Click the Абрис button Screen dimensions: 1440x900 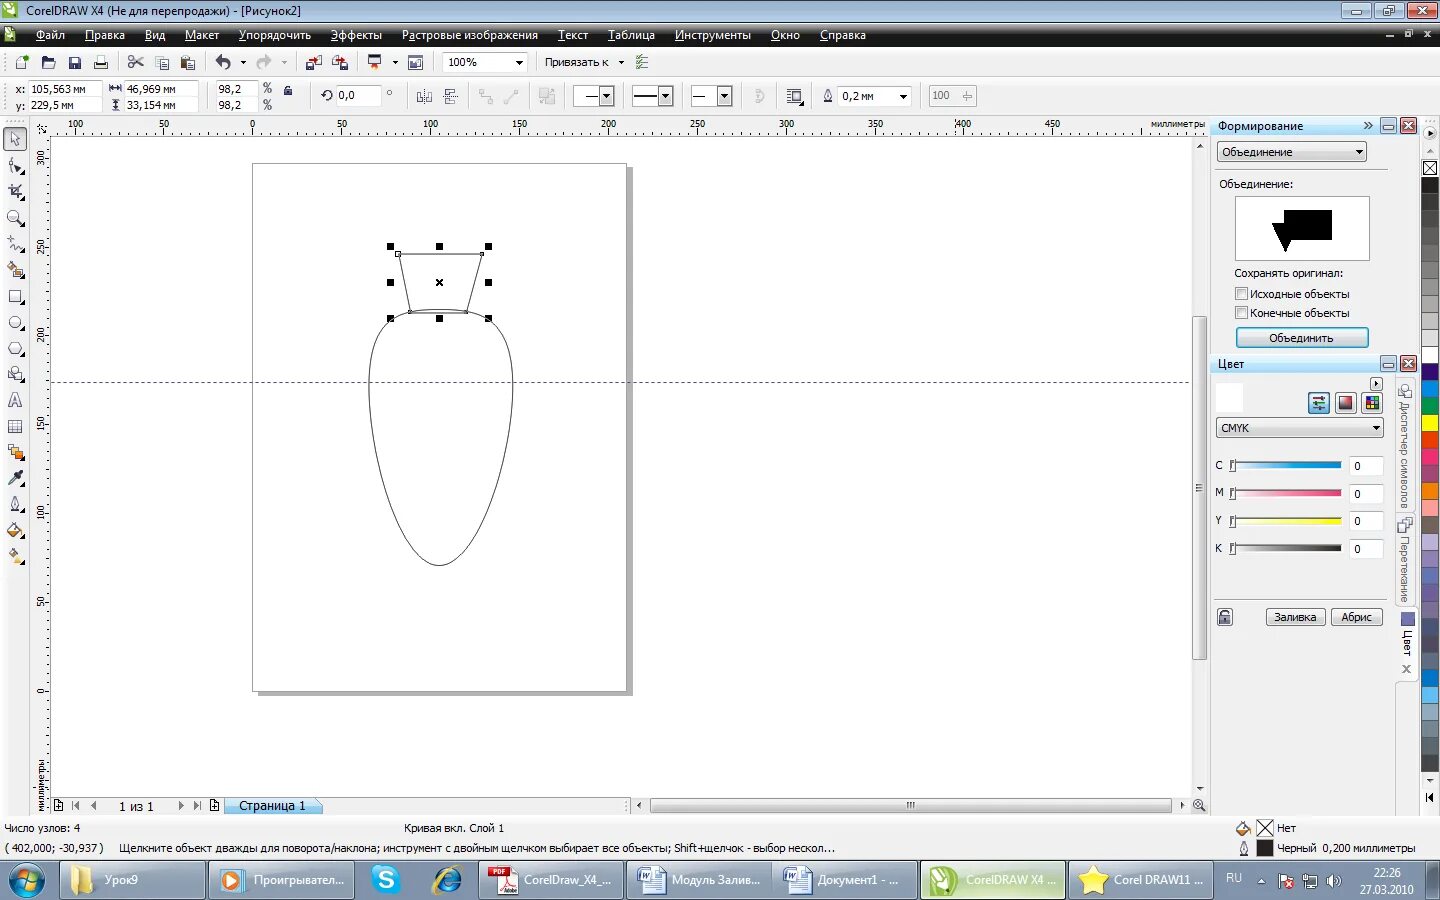[1356, 617]
